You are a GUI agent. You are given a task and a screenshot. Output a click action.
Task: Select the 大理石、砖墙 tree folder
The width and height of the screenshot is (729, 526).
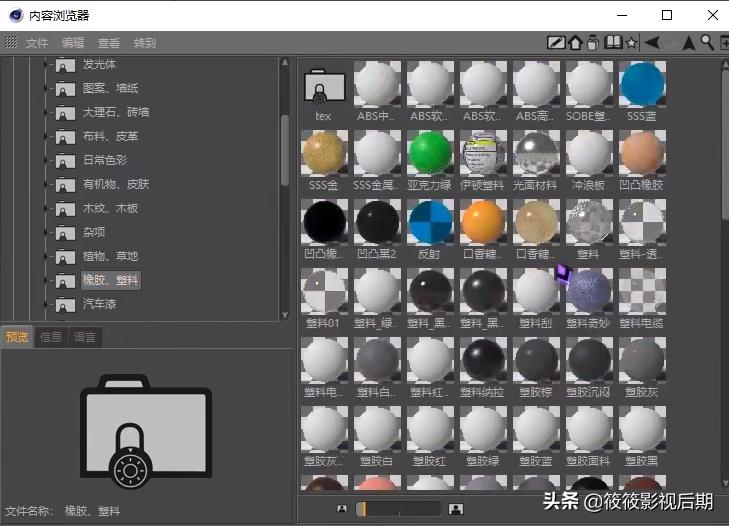click(x=116, y=112)
